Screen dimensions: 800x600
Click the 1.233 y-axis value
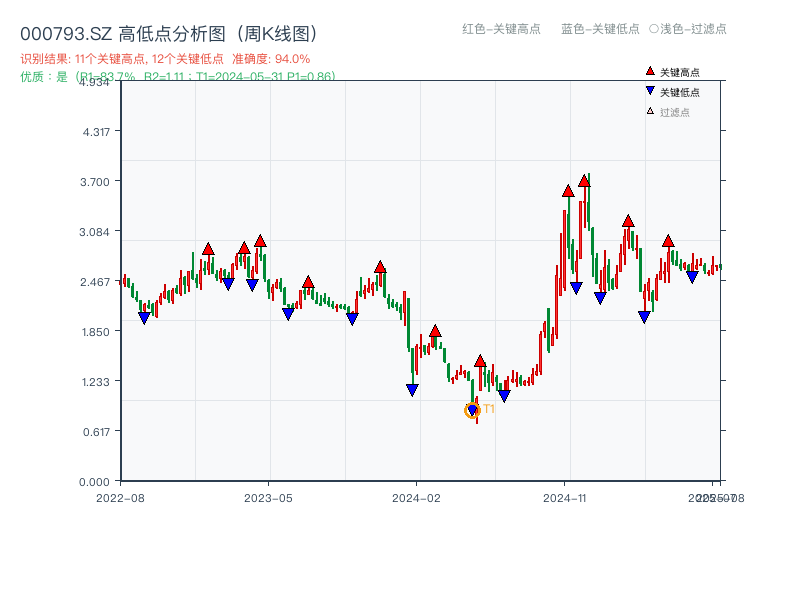(95, 382)
